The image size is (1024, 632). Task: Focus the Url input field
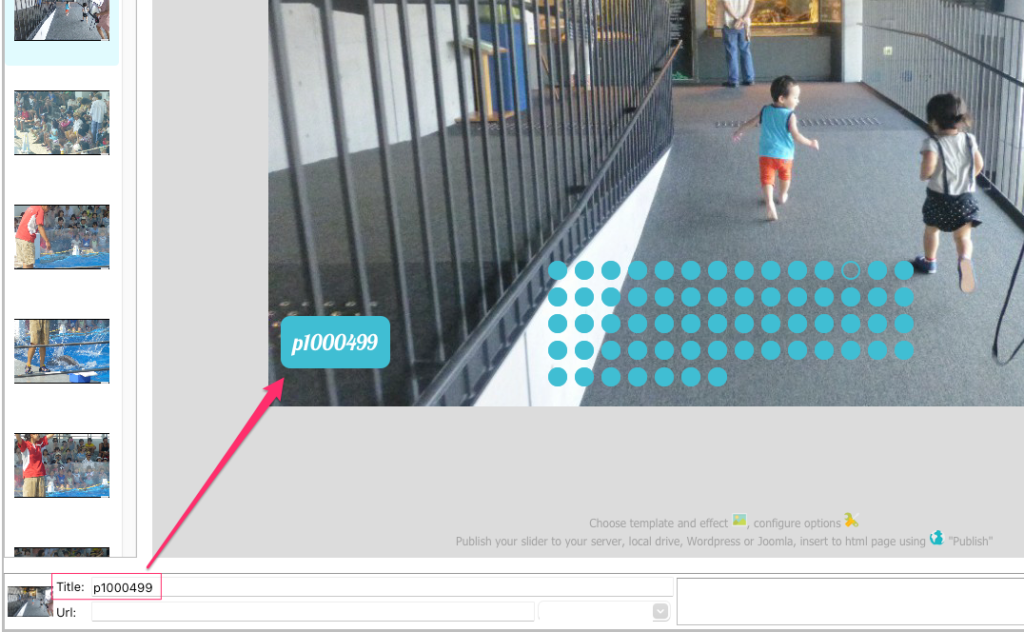(312, 611)
